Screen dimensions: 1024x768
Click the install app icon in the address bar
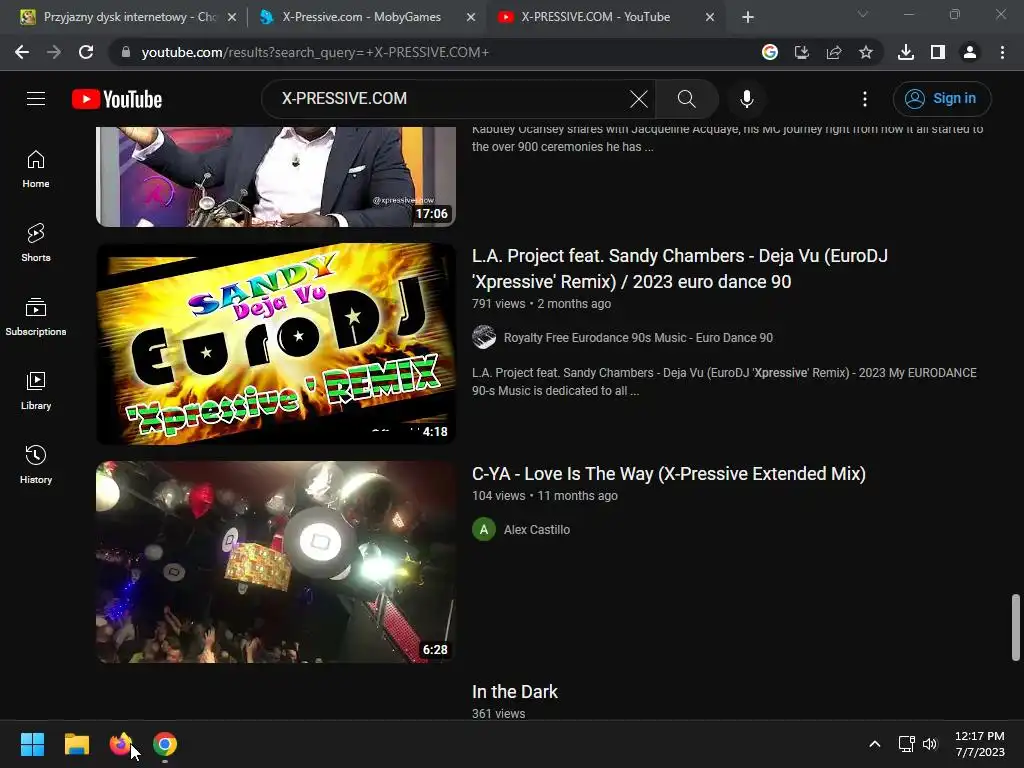click(802, 52)
